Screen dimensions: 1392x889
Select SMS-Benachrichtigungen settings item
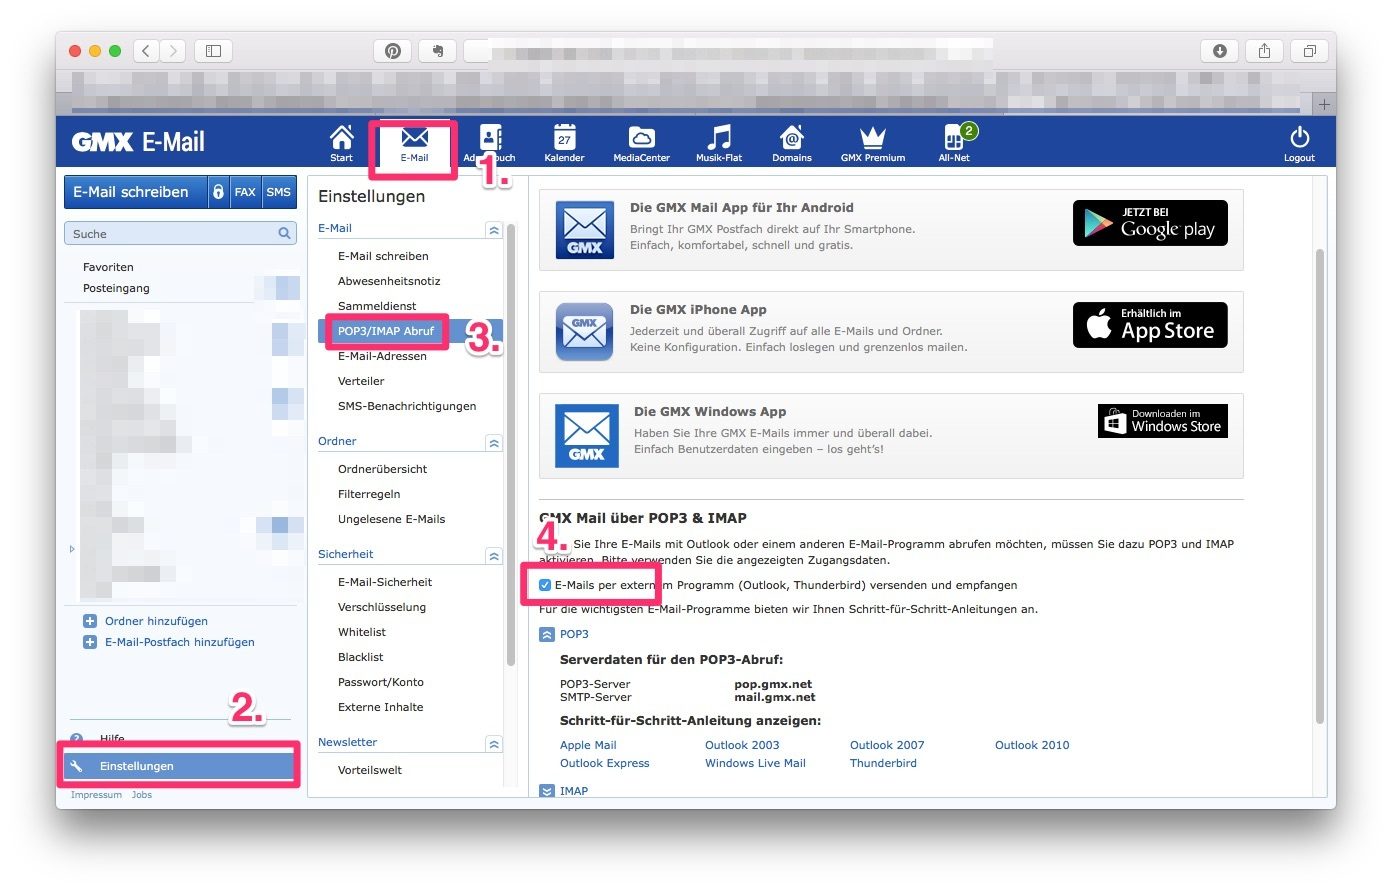[407, 406]
